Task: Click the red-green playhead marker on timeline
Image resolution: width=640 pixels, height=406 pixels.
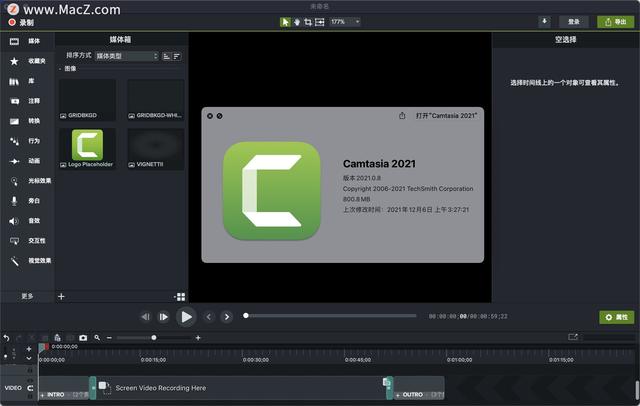Action: 43,347
